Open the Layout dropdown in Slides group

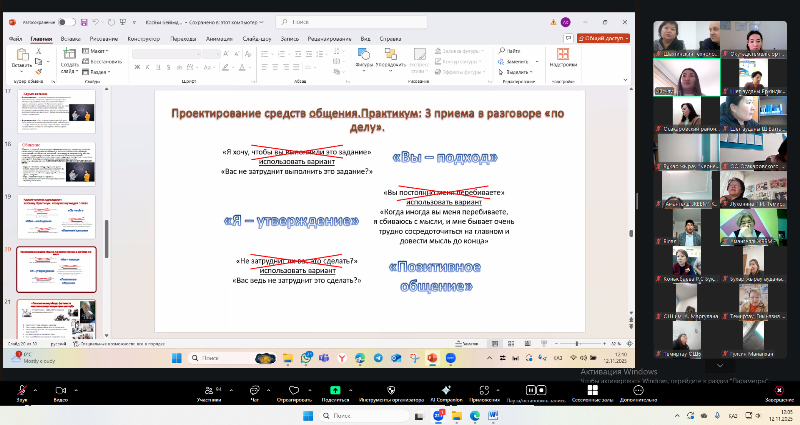tap(97, 49)
